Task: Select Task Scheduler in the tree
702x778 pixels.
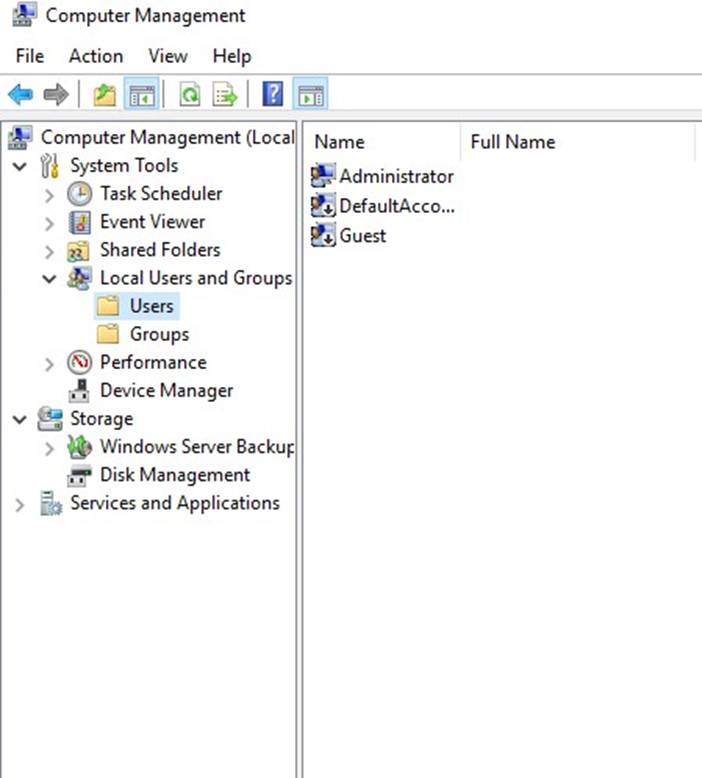Action: [161, 194]
